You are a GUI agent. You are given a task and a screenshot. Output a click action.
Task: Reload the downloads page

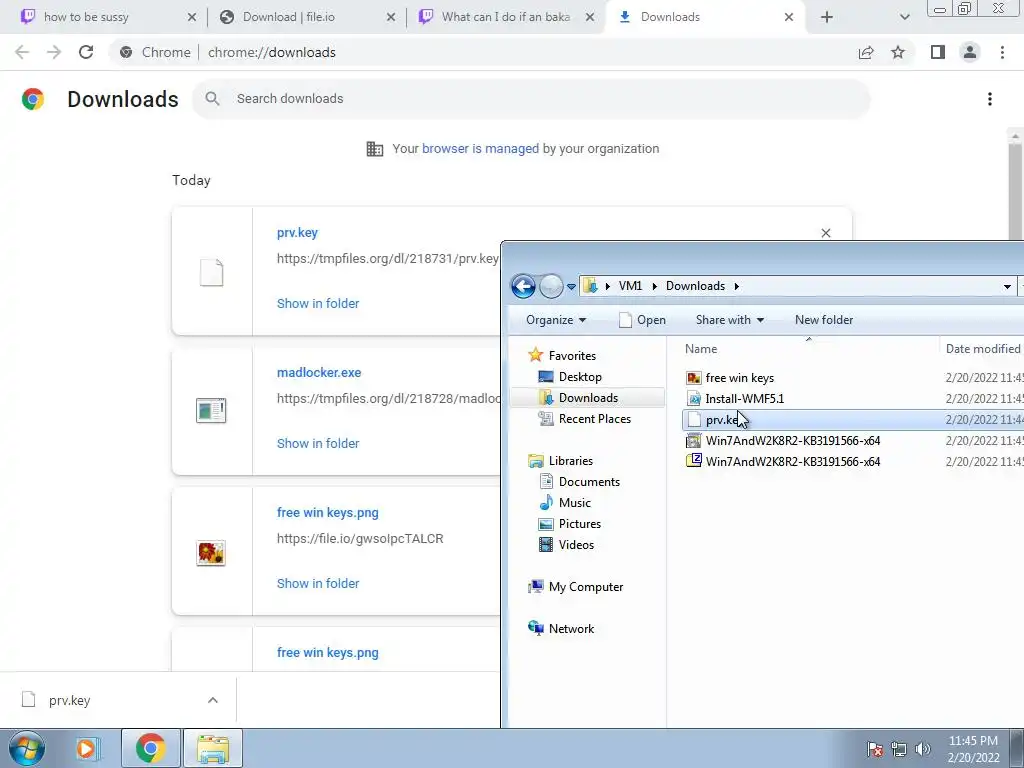click(86, 52)
